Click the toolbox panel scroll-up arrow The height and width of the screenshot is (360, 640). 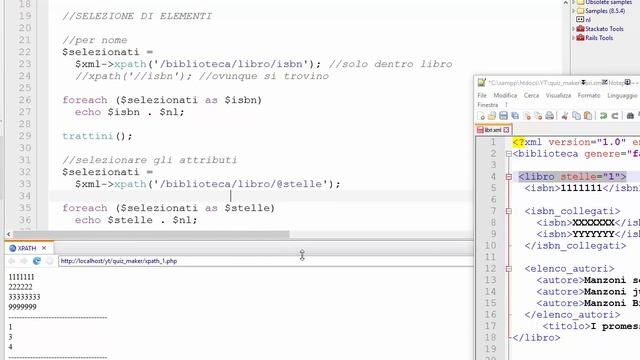pos(565,3)
